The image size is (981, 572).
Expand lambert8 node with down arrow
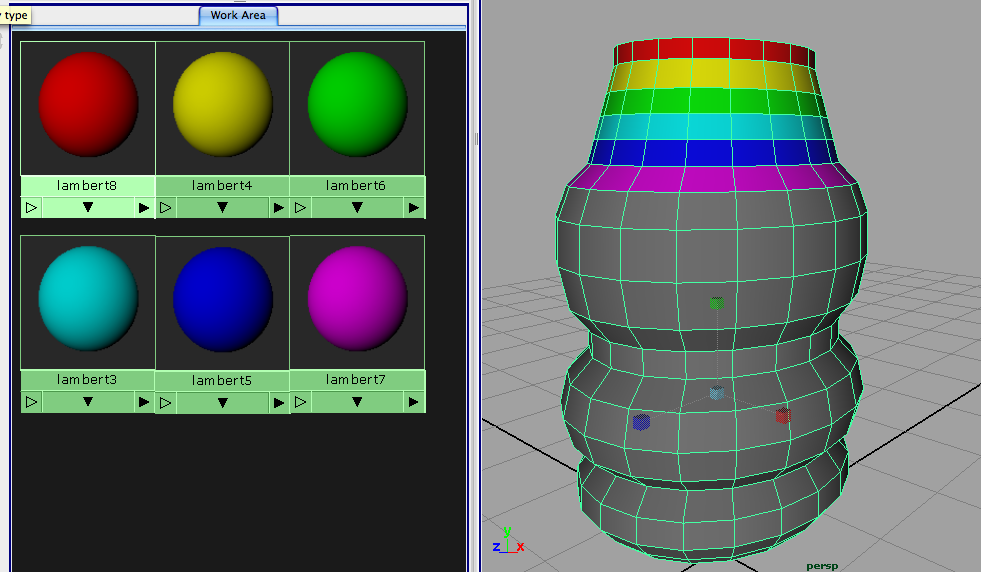click(88, 207)
